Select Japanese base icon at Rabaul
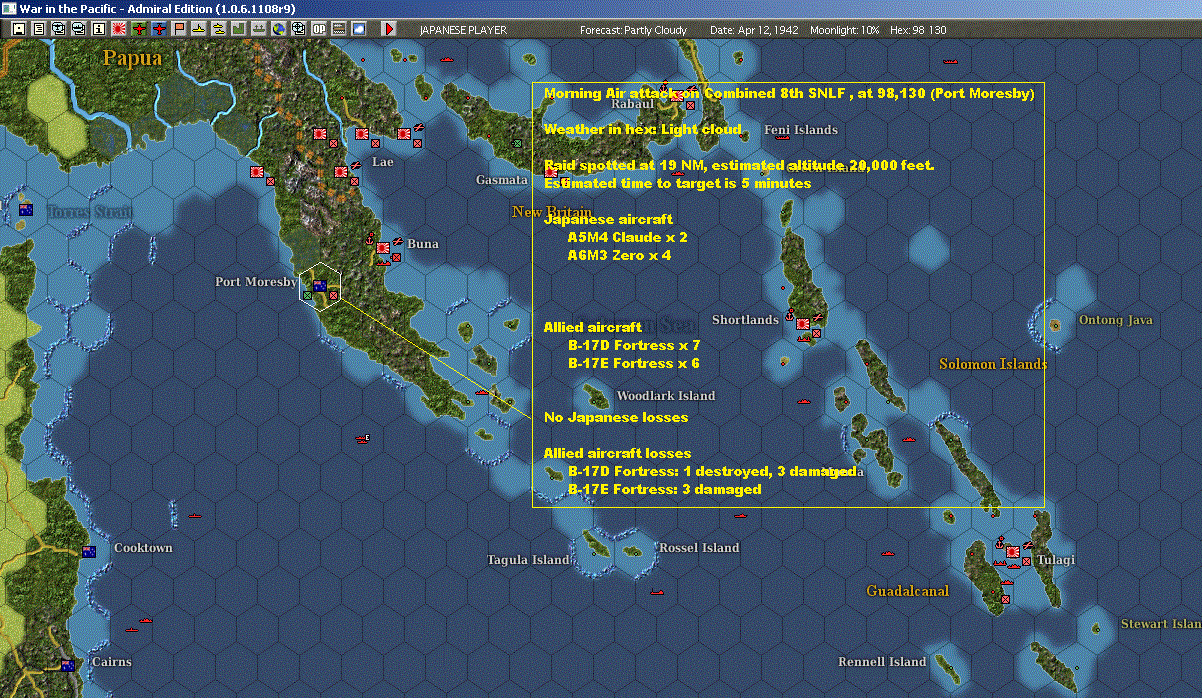Viewport: 1202px width, 698px height. click(677, 96)
